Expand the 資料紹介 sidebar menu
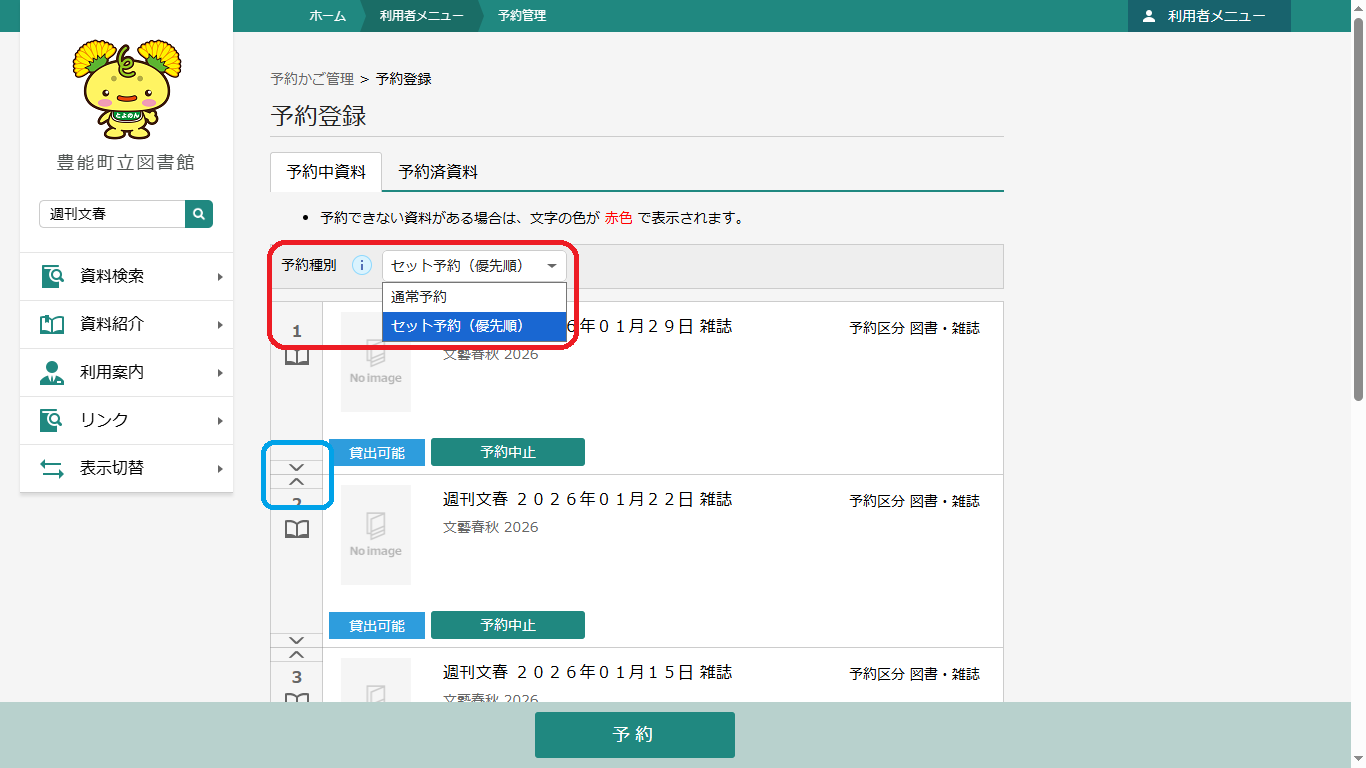Image resolution: width=1366 pixels, height=768 pixels. pyautogui.click(x=126, y=324)
